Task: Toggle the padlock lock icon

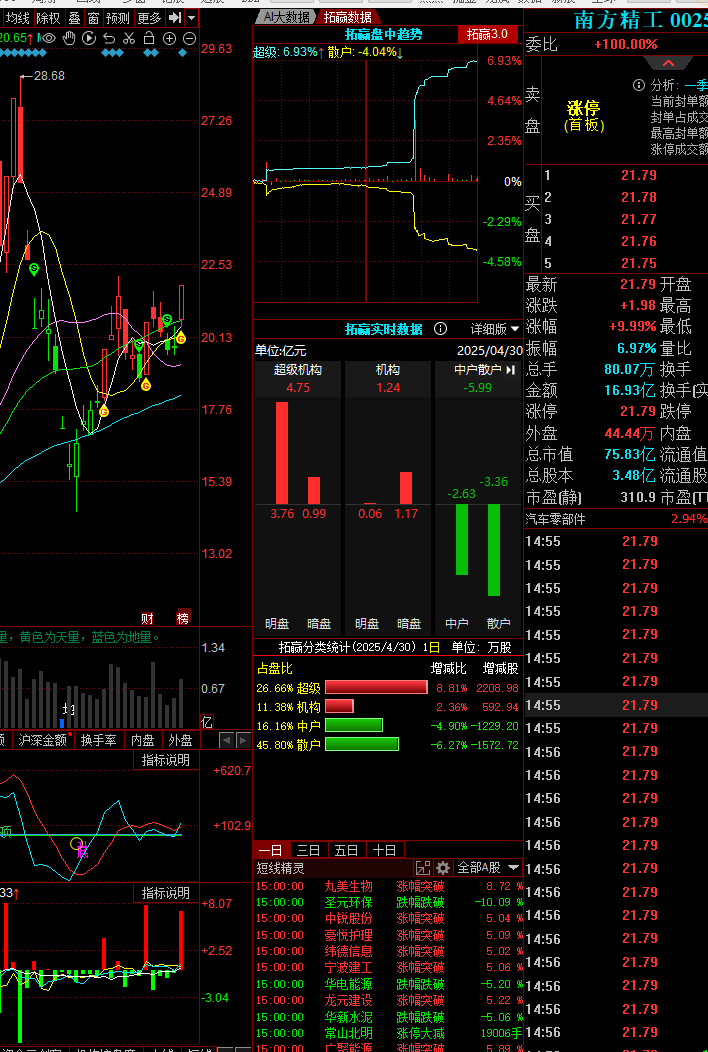Action: click(x=149, y=38)
